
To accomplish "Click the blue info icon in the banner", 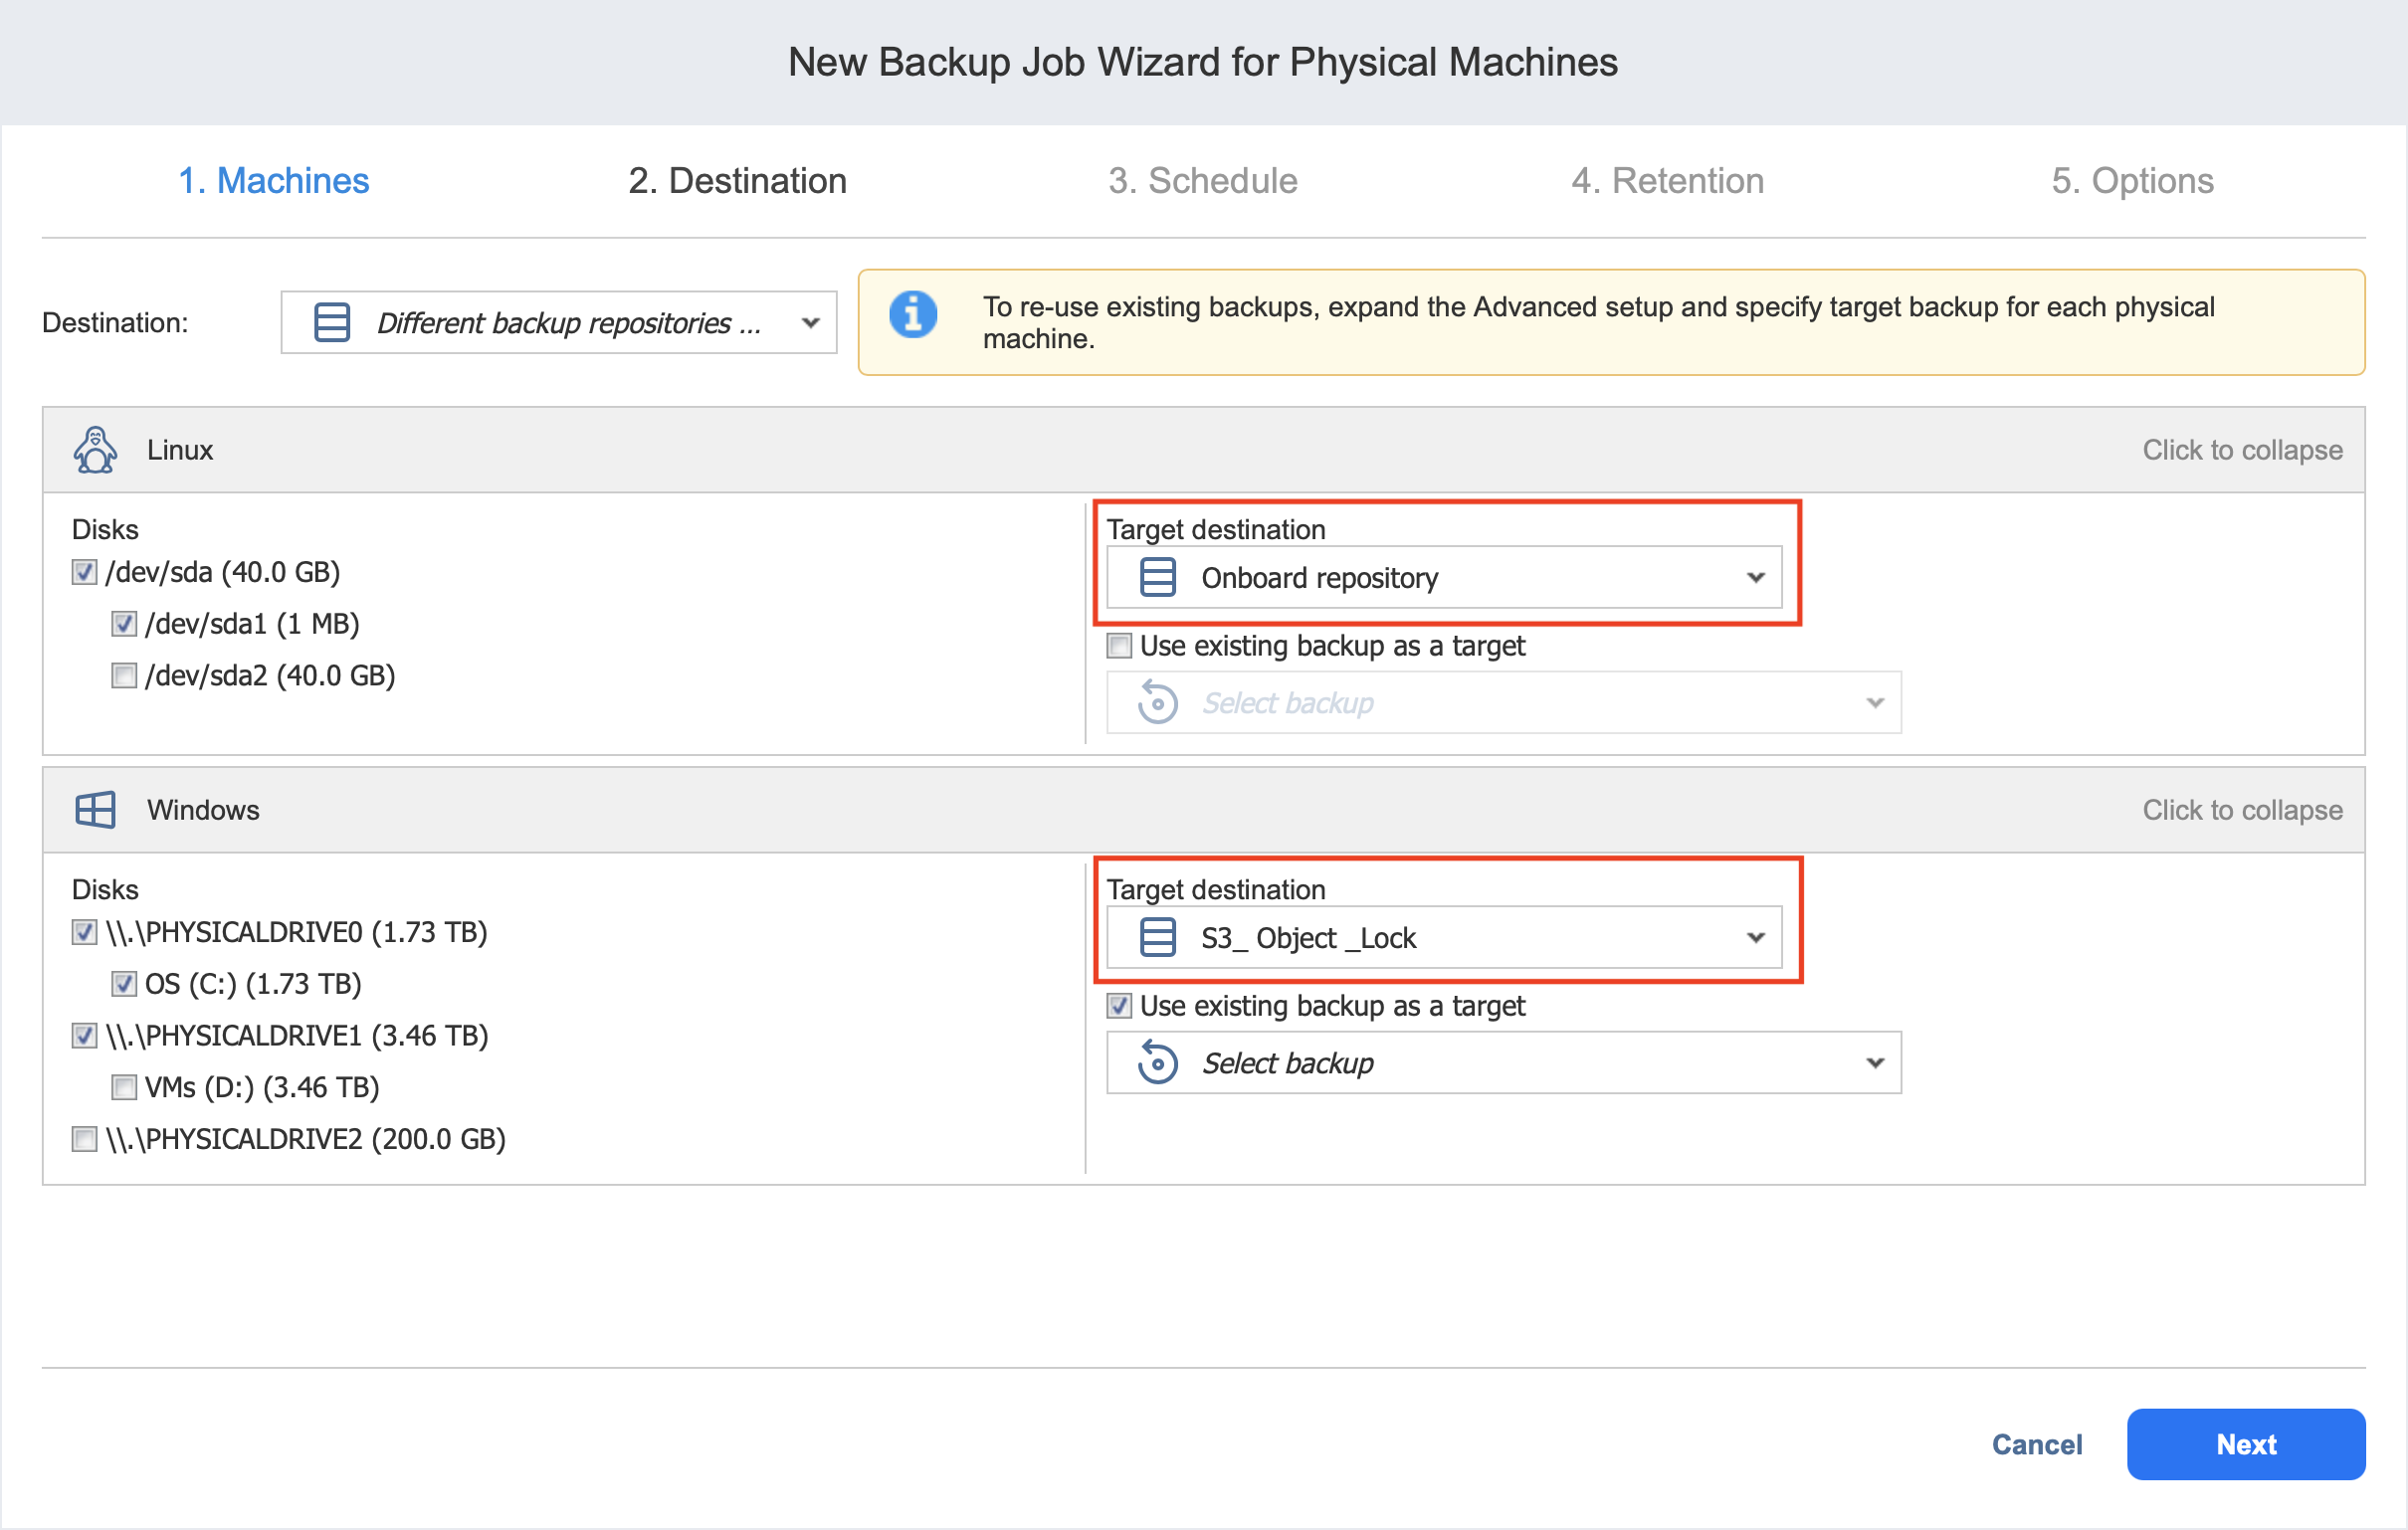I will 913,315.
